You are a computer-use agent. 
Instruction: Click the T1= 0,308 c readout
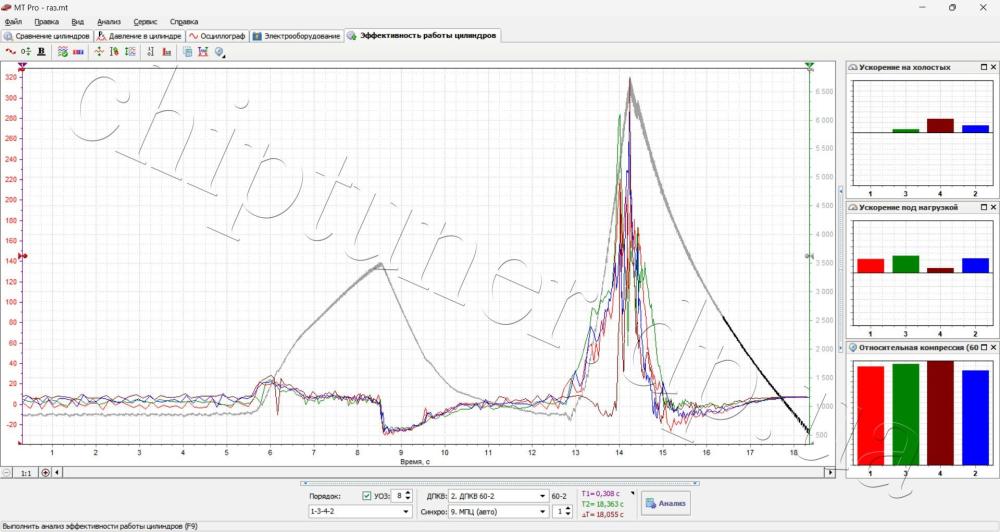coord(602,493)
